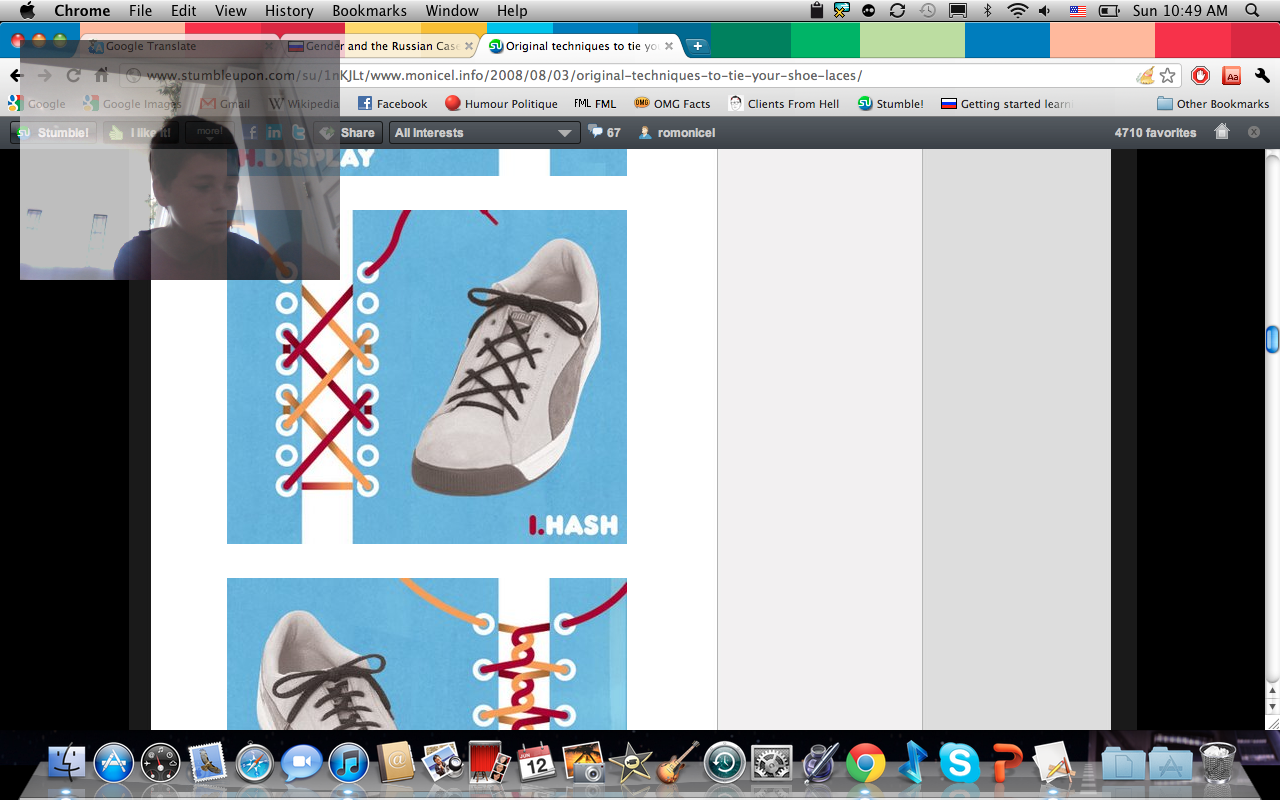Click the Twitter share icon
This screenshot has height=800, width=1280.
click(297, 132)
